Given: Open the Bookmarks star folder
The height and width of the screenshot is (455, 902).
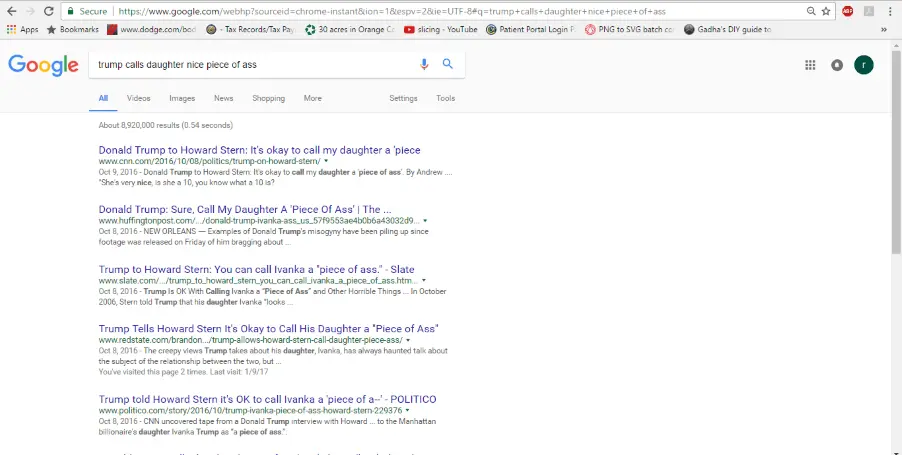Looking at the screenshot, I should coord(72,29).
